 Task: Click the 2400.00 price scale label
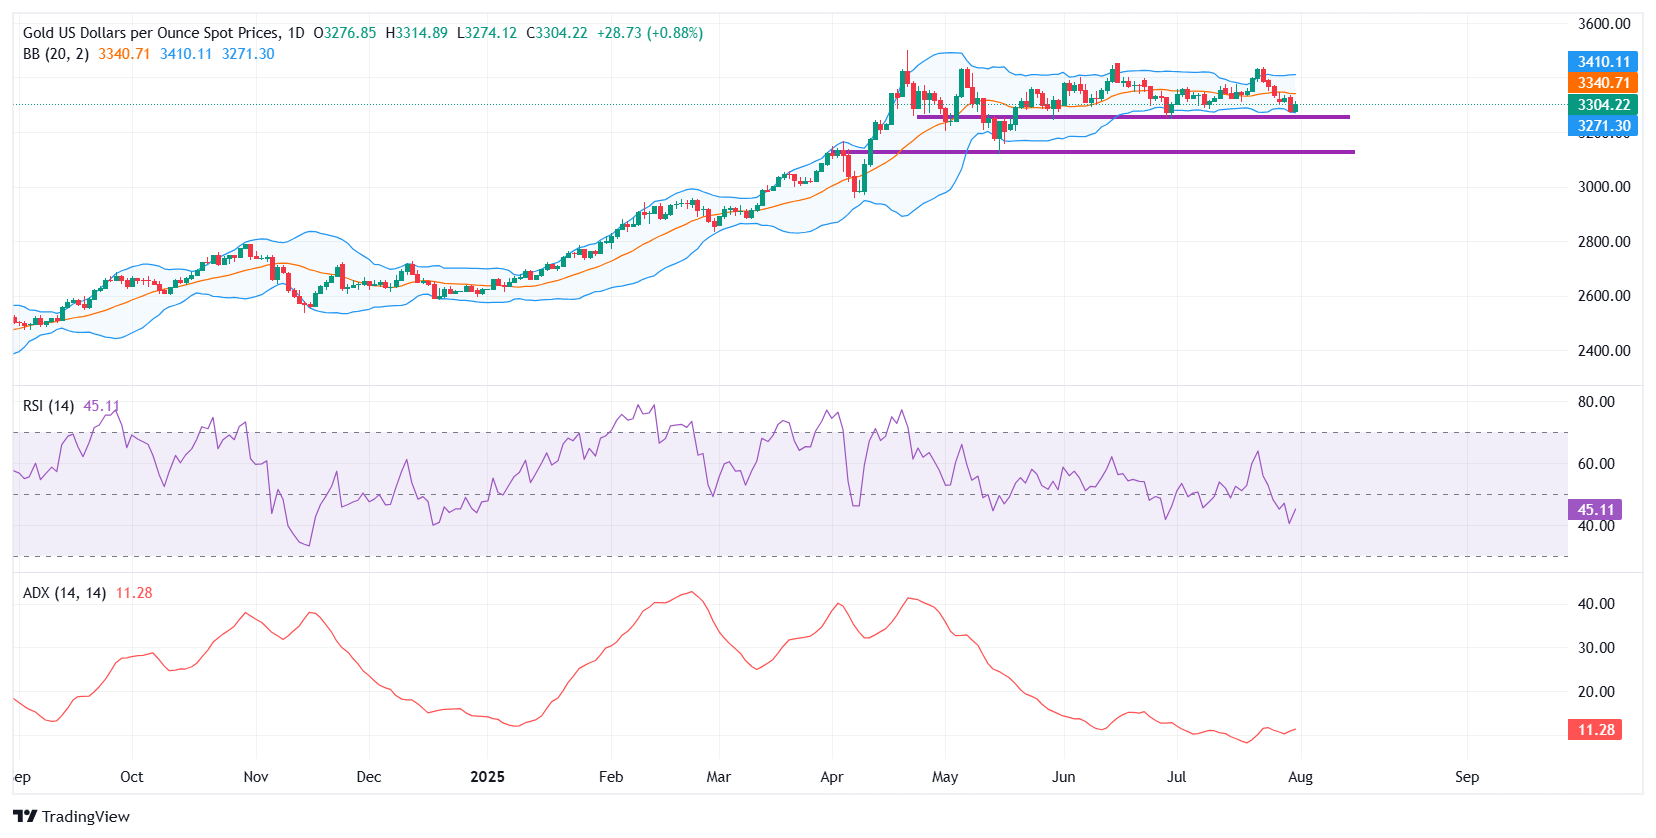[x=1603, y=351]
